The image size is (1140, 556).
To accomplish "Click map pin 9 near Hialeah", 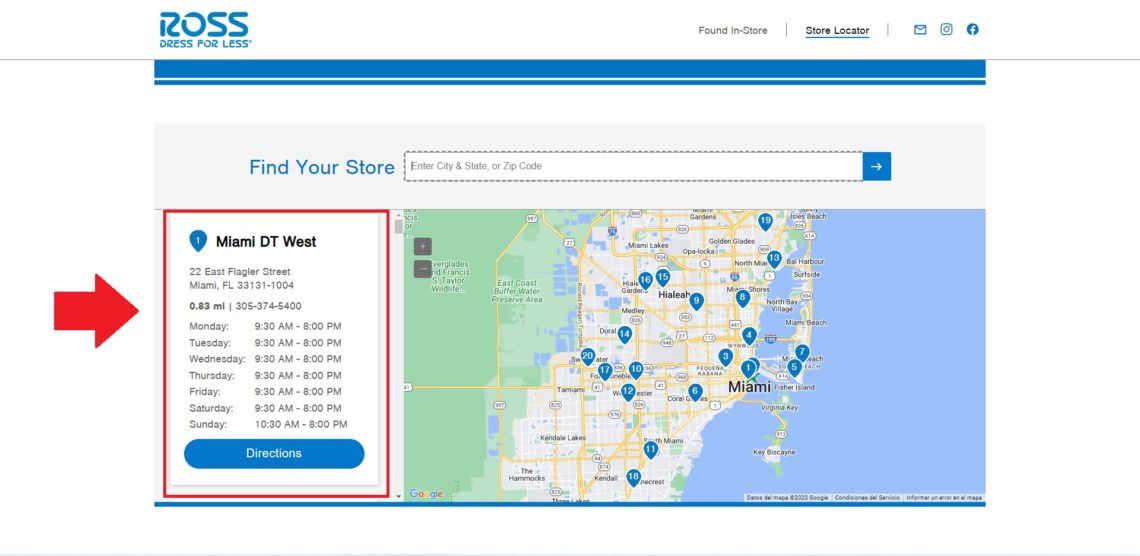I will tap(697, 300).
